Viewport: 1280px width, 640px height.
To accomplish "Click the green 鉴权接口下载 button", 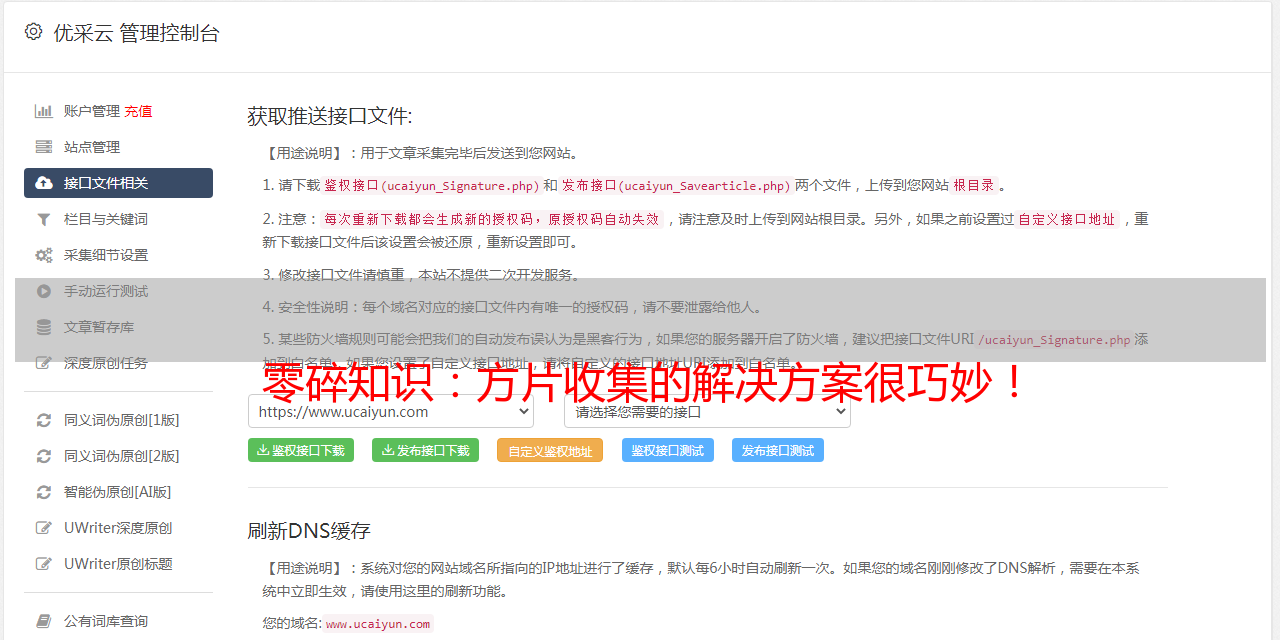I will 300,450.
